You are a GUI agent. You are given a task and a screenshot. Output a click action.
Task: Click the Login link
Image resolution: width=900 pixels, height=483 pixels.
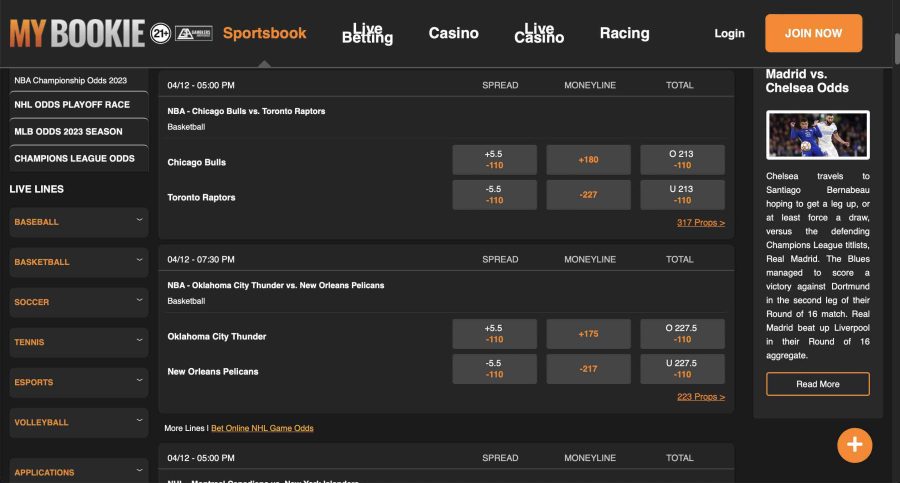729,33
